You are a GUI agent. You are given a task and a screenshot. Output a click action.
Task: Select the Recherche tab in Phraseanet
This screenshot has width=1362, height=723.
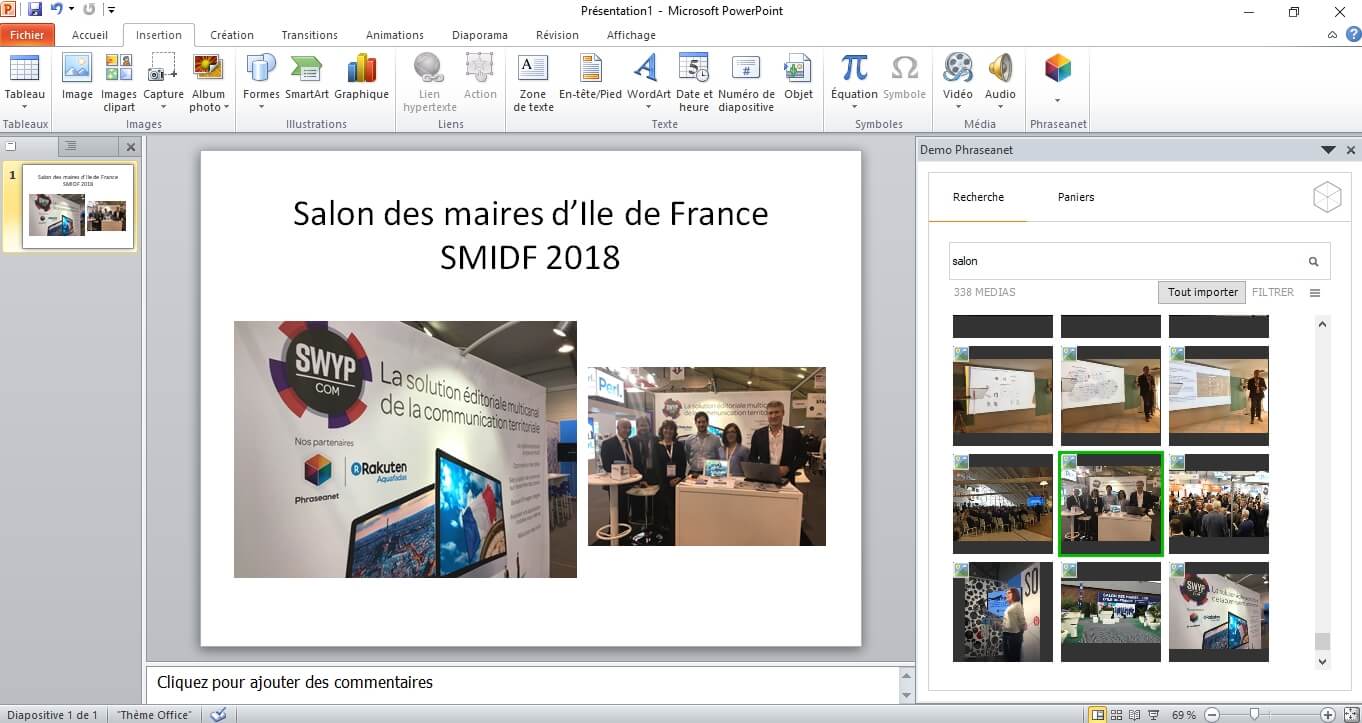pos(978,197)
